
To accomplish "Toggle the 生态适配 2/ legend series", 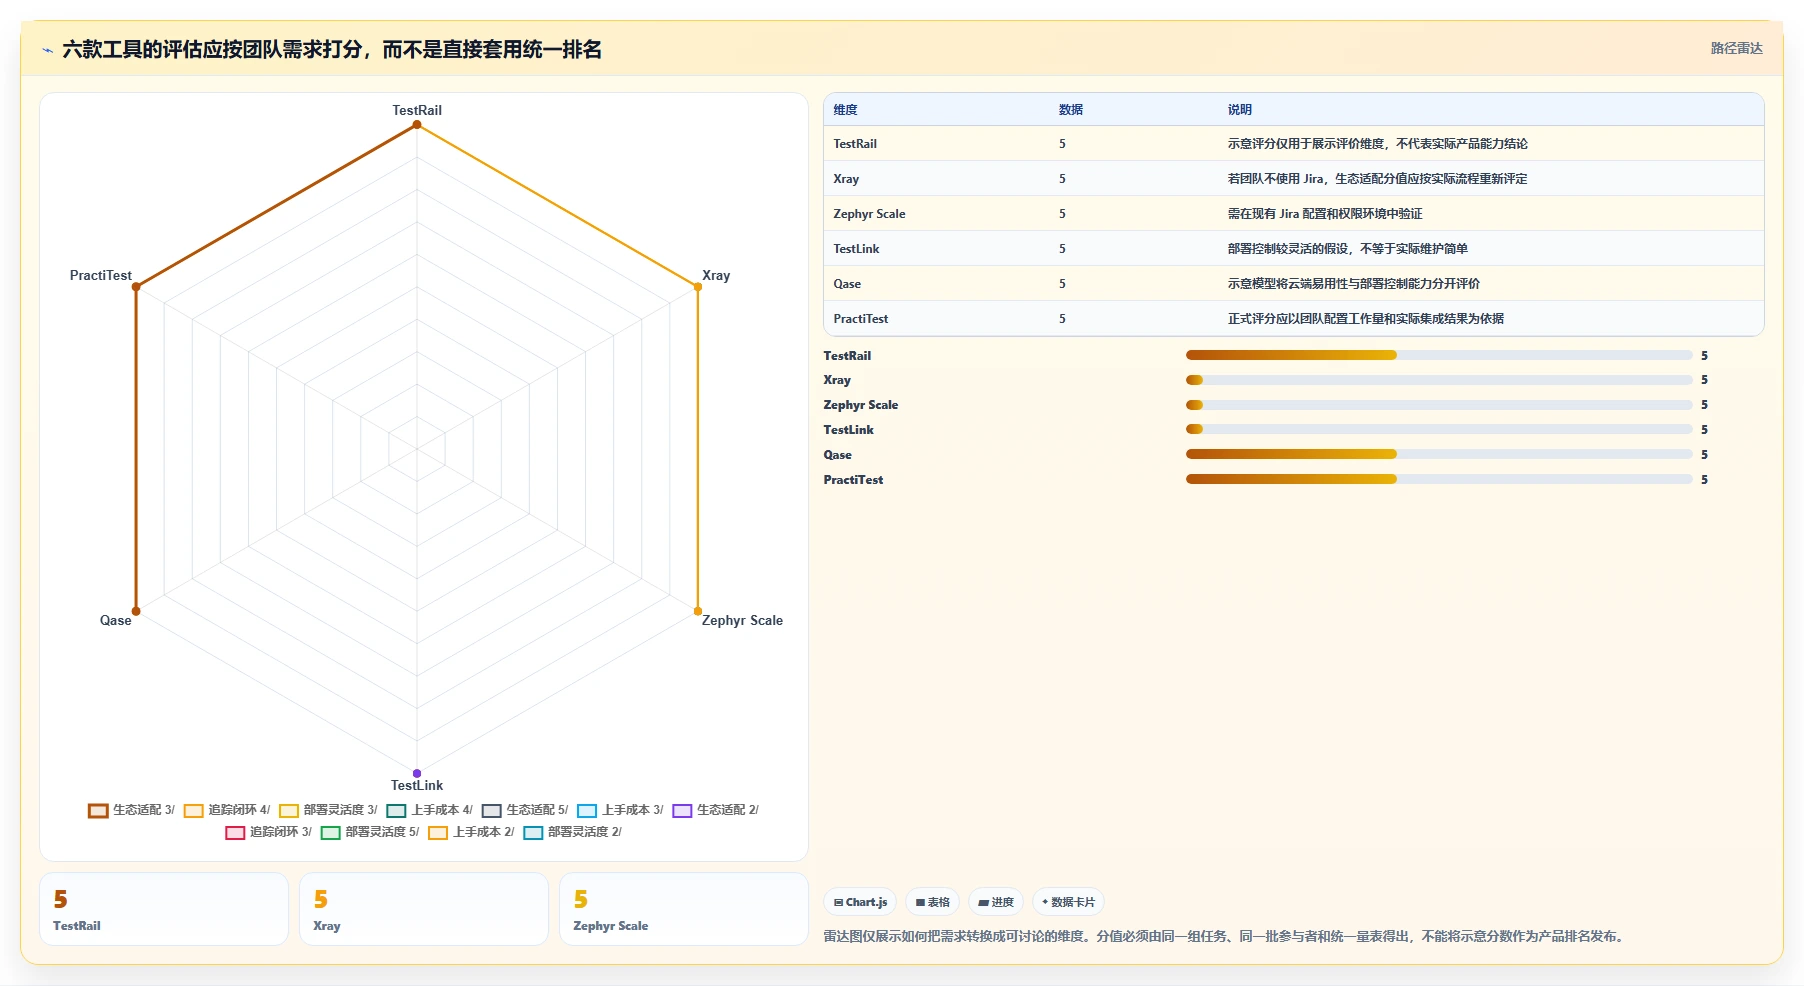I will pos(716,810).
